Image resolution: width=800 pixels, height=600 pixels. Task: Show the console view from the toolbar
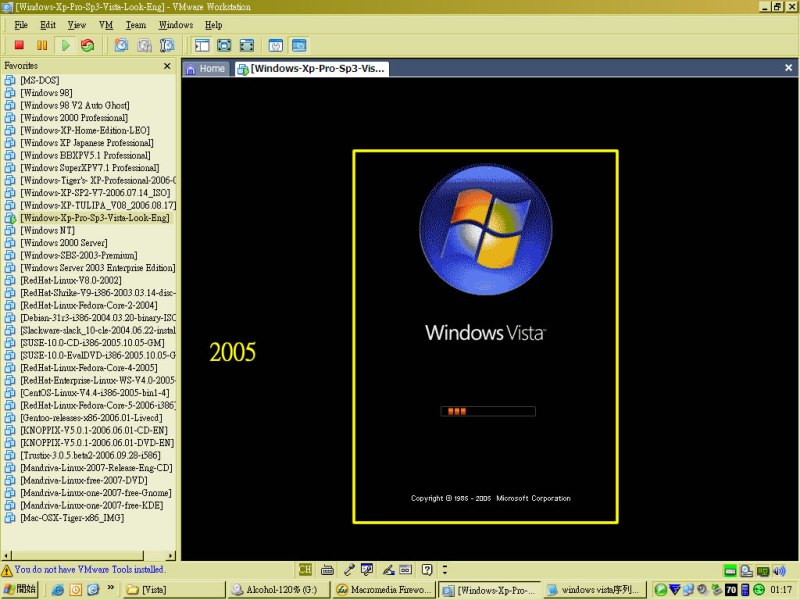pos(299,45)
